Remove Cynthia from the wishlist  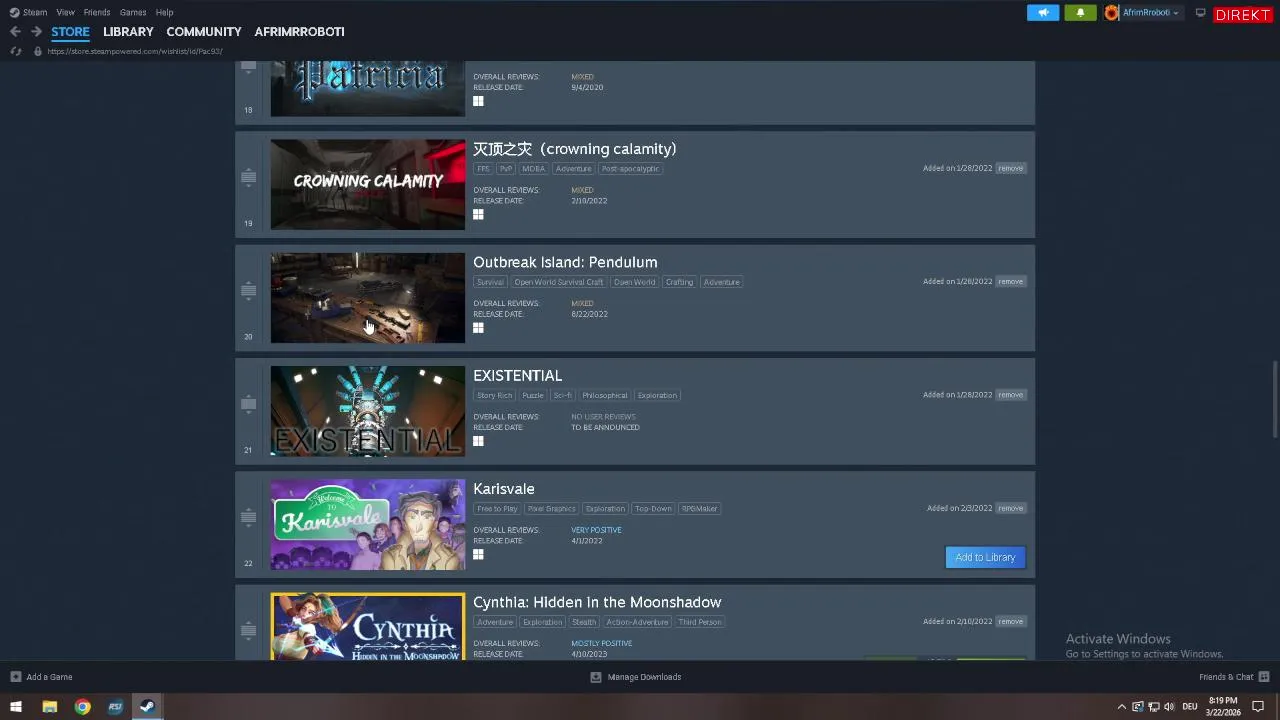click(x=1010, y=621)
